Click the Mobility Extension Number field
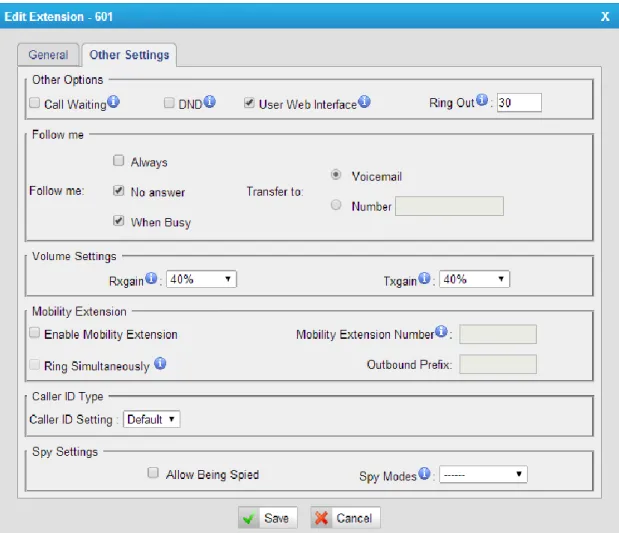The width and height of the screenshot is (619, 533). (498, 334)
